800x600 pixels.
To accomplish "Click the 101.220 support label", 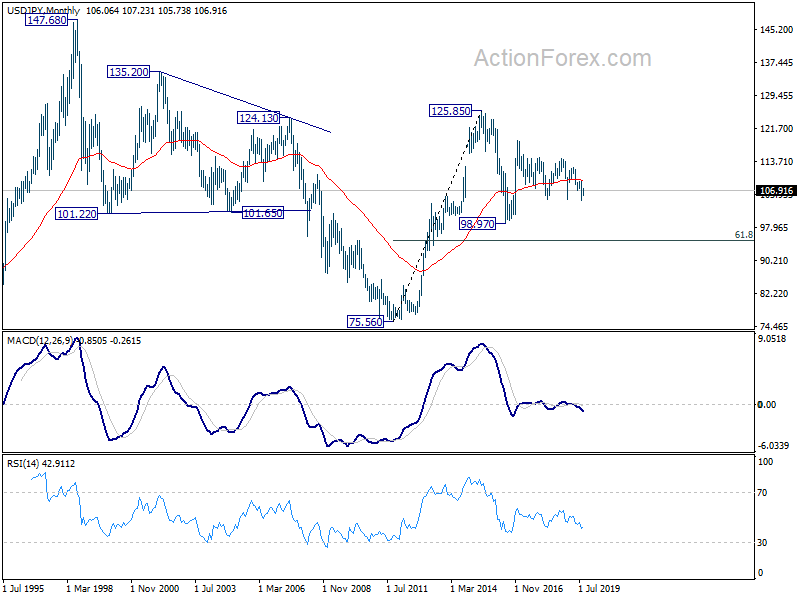I will pyautogui.click(x=76, y=214).
